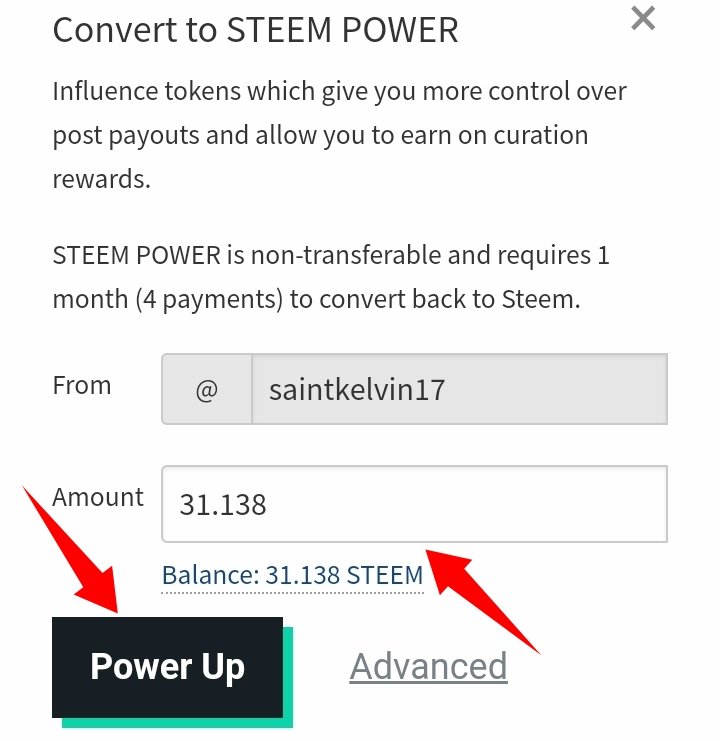Image resolution: width=720 pixels, height=741 pixels.
Task: Click the word "rewards." in the description
Action: pos(101,178)
